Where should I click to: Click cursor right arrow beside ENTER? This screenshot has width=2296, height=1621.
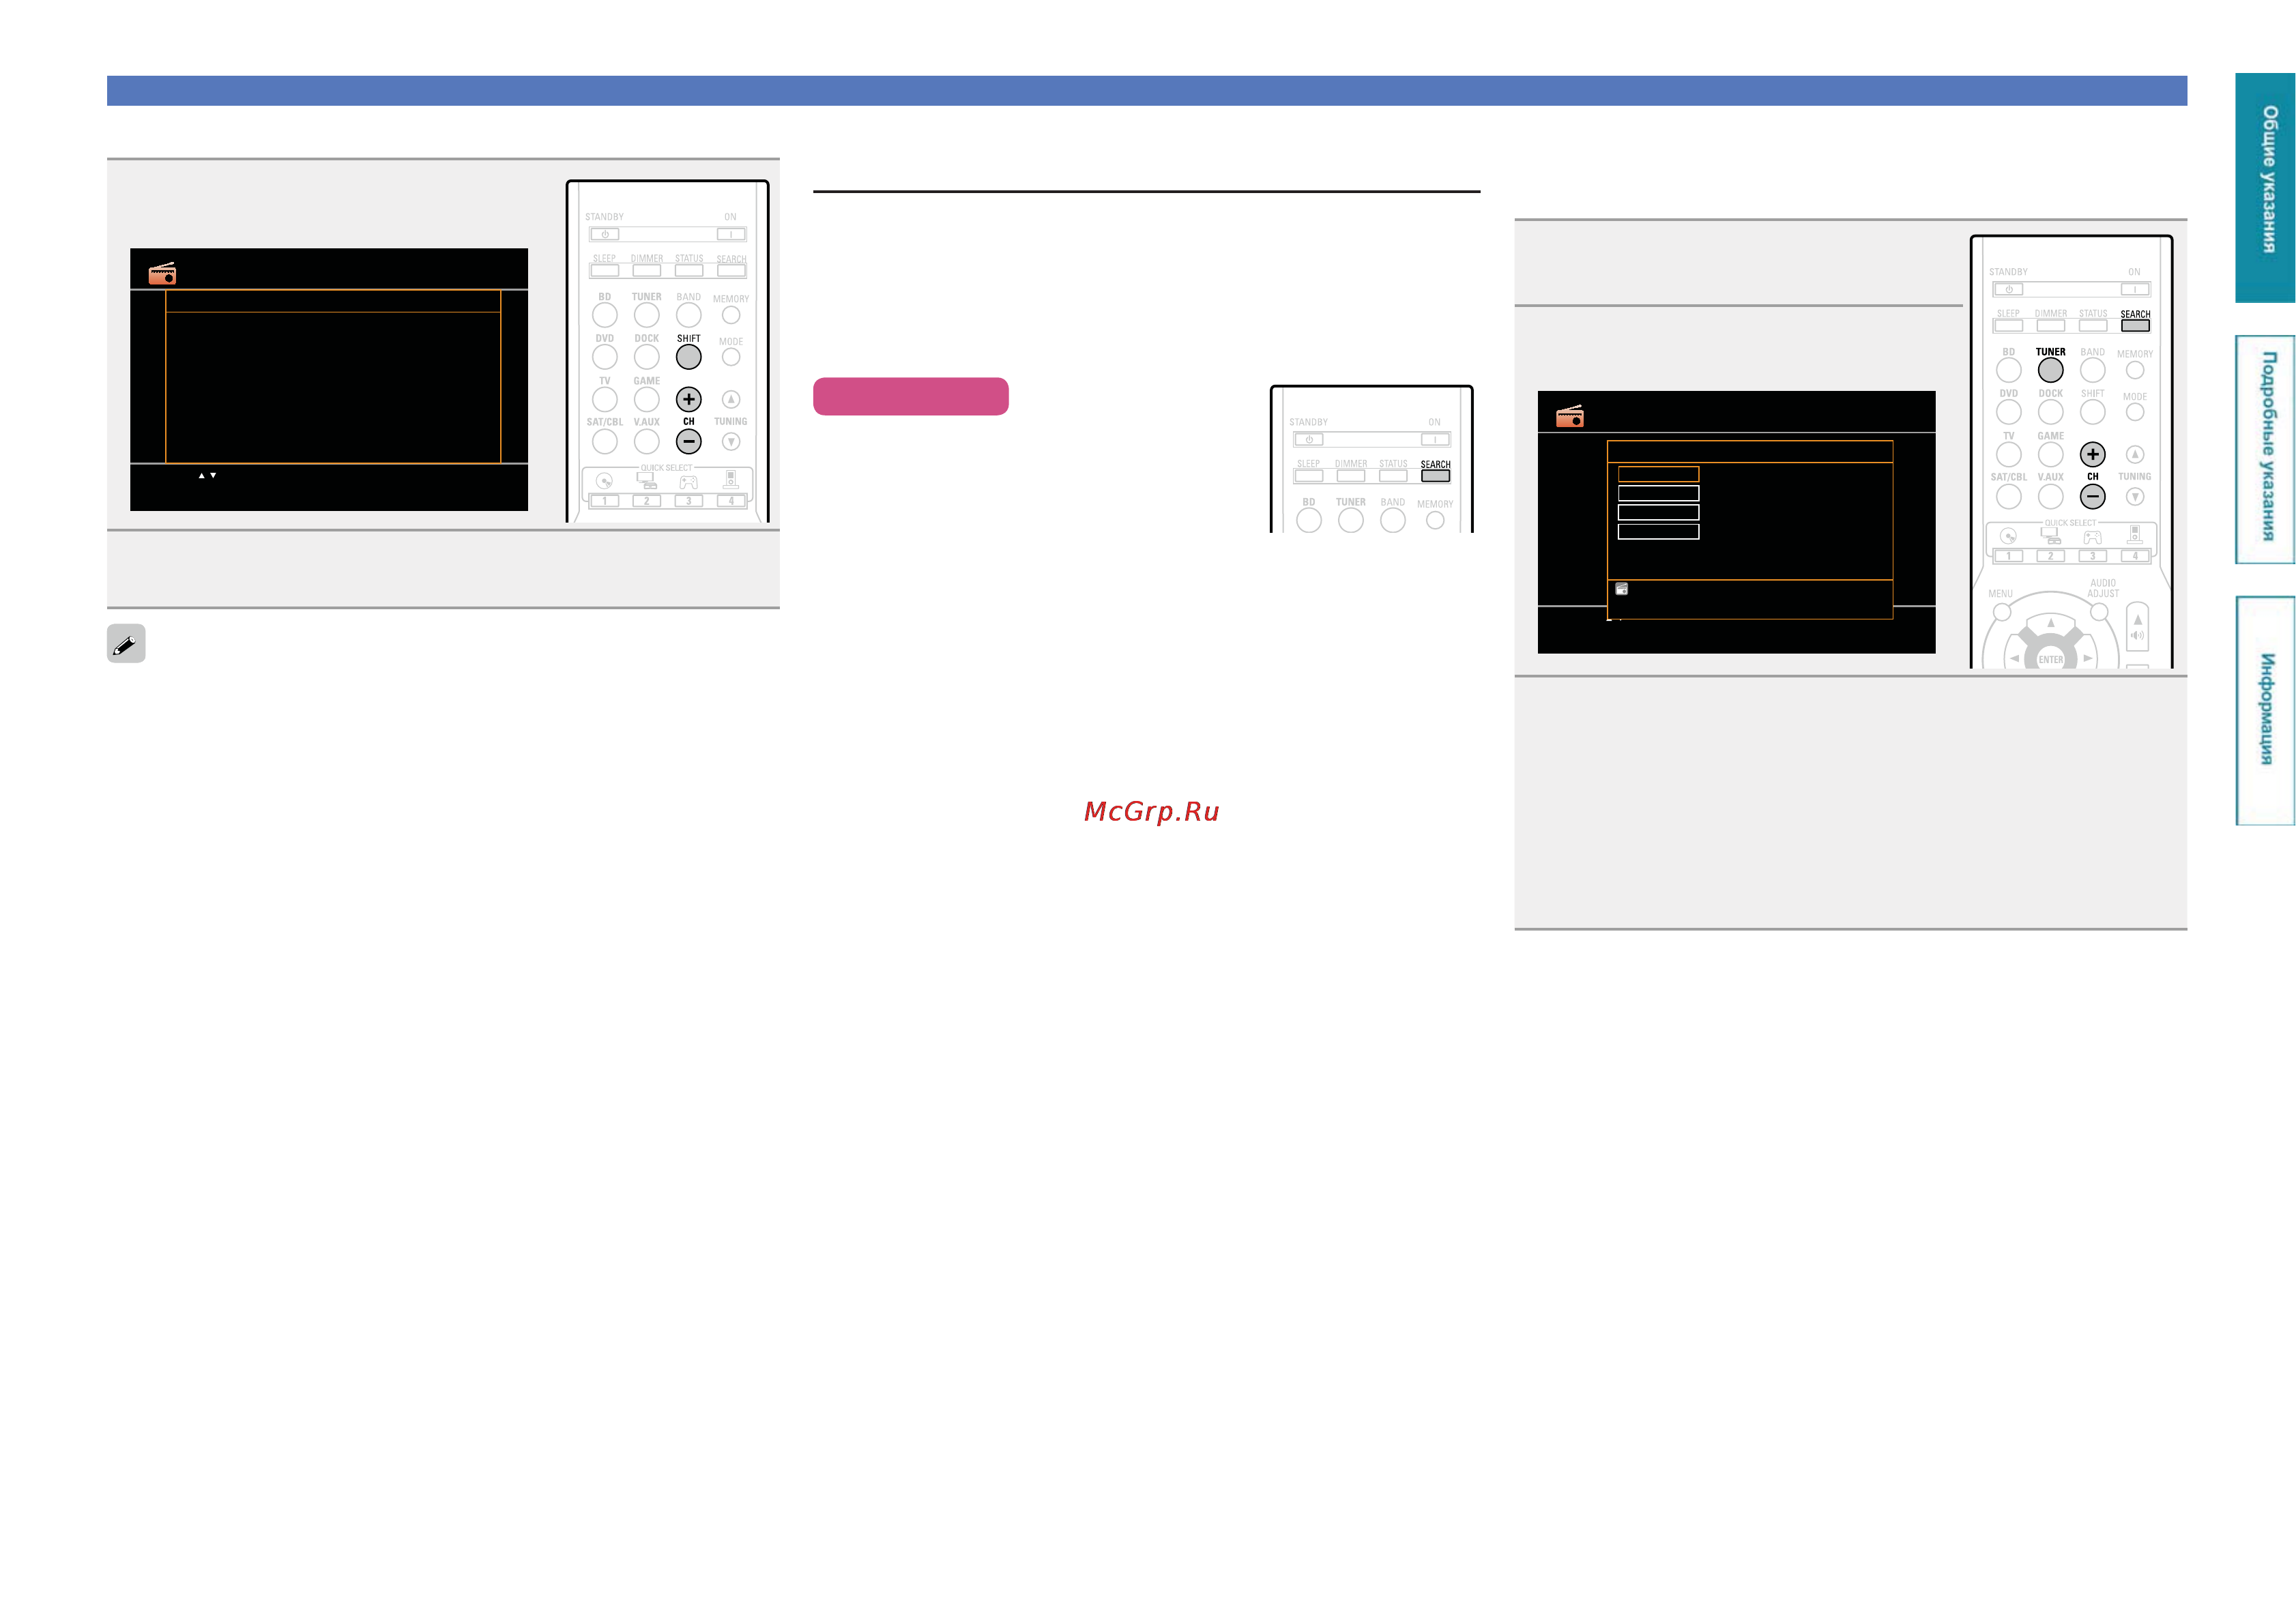pos(2088,658)
